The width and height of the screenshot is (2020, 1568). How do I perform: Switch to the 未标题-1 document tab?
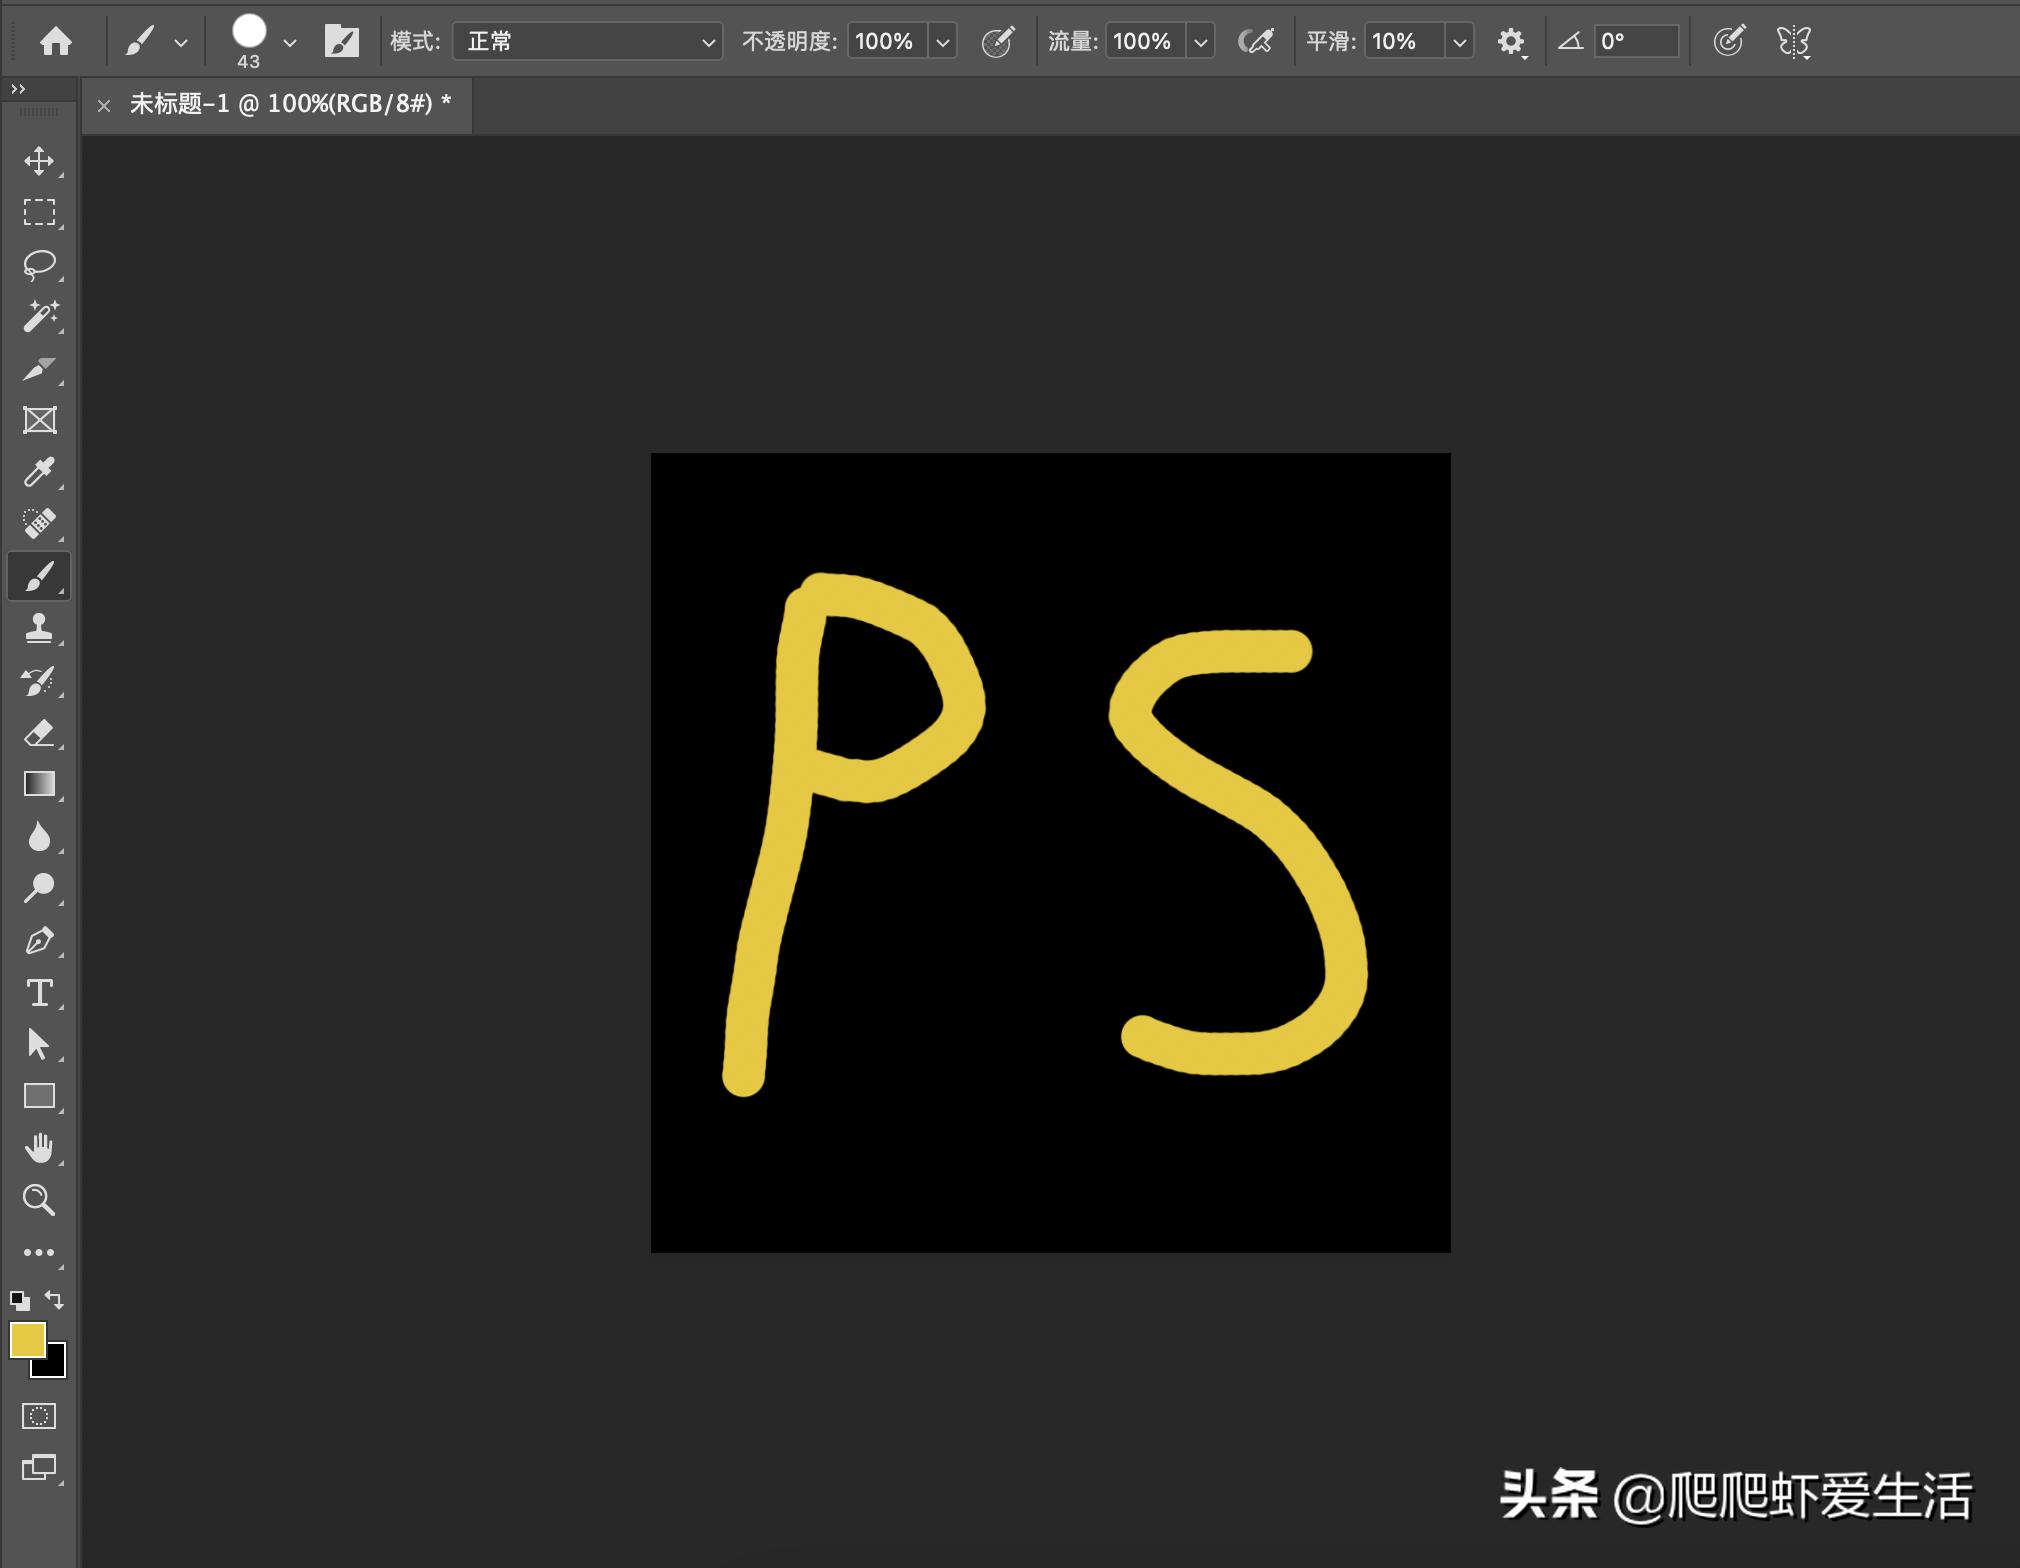coord(290,104)
